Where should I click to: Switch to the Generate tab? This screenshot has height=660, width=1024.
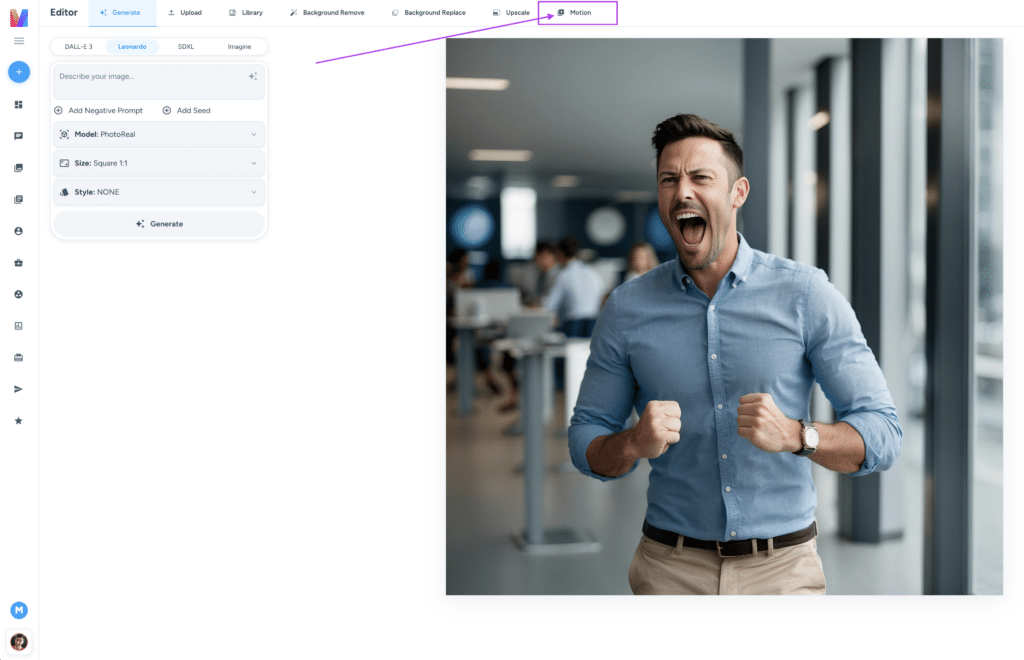pyautogui.click(x=122, y=13)
